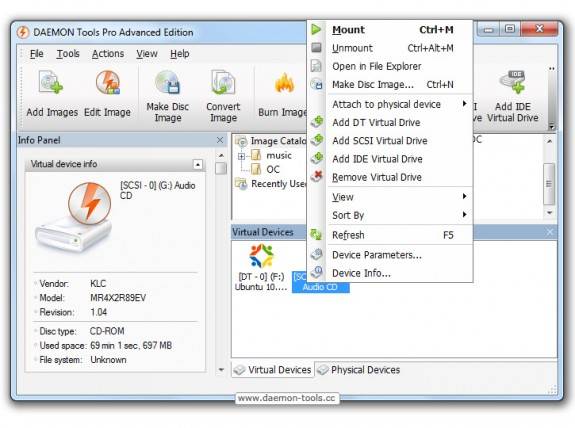Click the Image Catalog root icon
The height and width of the screenshot is (428, 575).
[x=242, y=141]
